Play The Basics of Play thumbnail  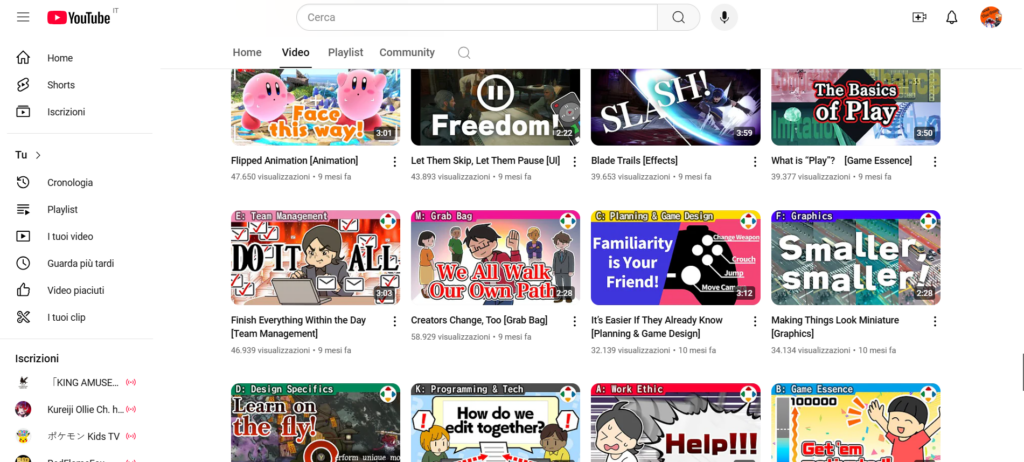coord(856,107)
